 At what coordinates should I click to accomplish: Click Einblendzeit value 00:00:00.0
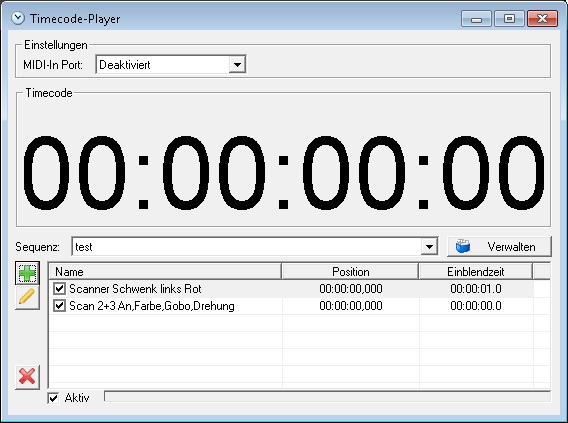tap(476, 306)
